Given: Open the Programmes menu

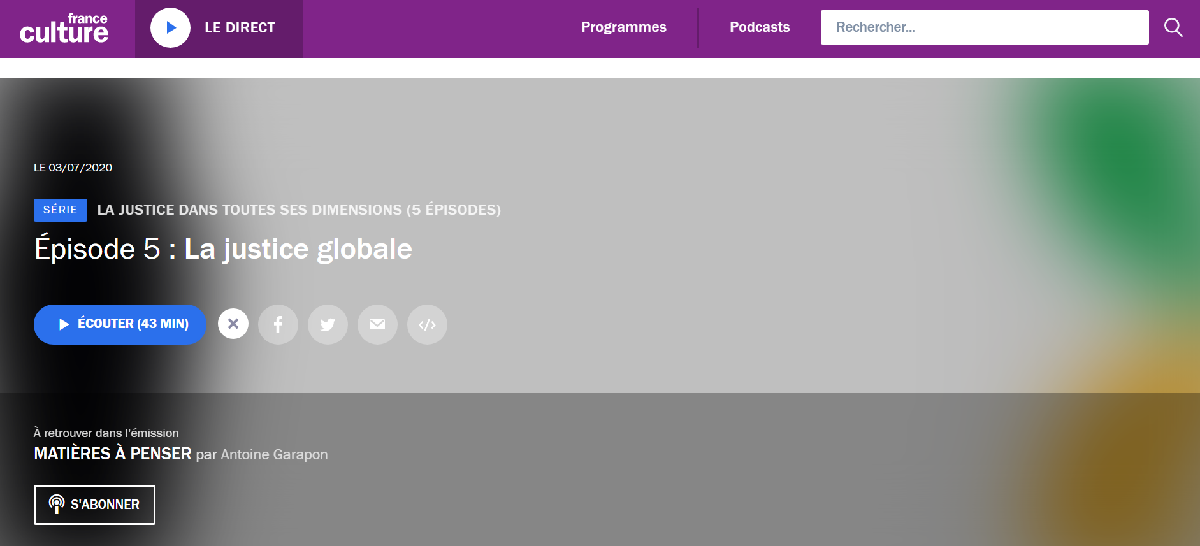Looking at the screenshot, I should pos(623,28).
